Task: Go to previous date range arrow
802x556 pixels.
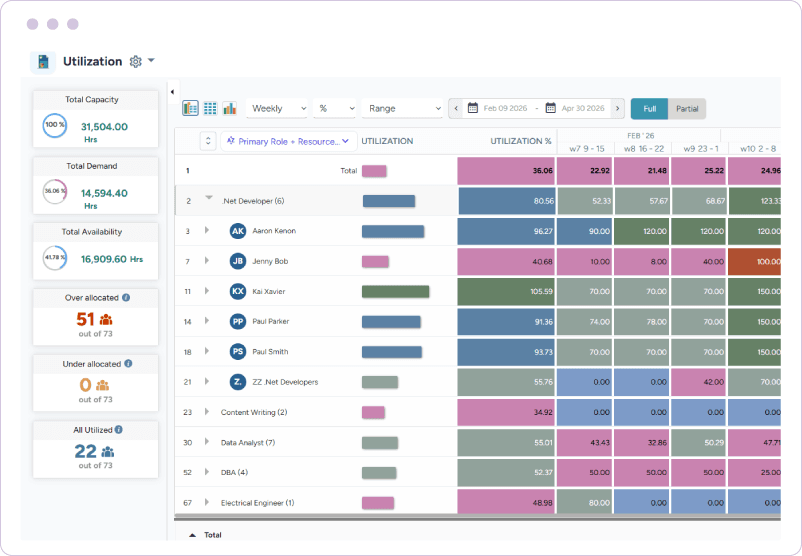Action: [456, 108]
